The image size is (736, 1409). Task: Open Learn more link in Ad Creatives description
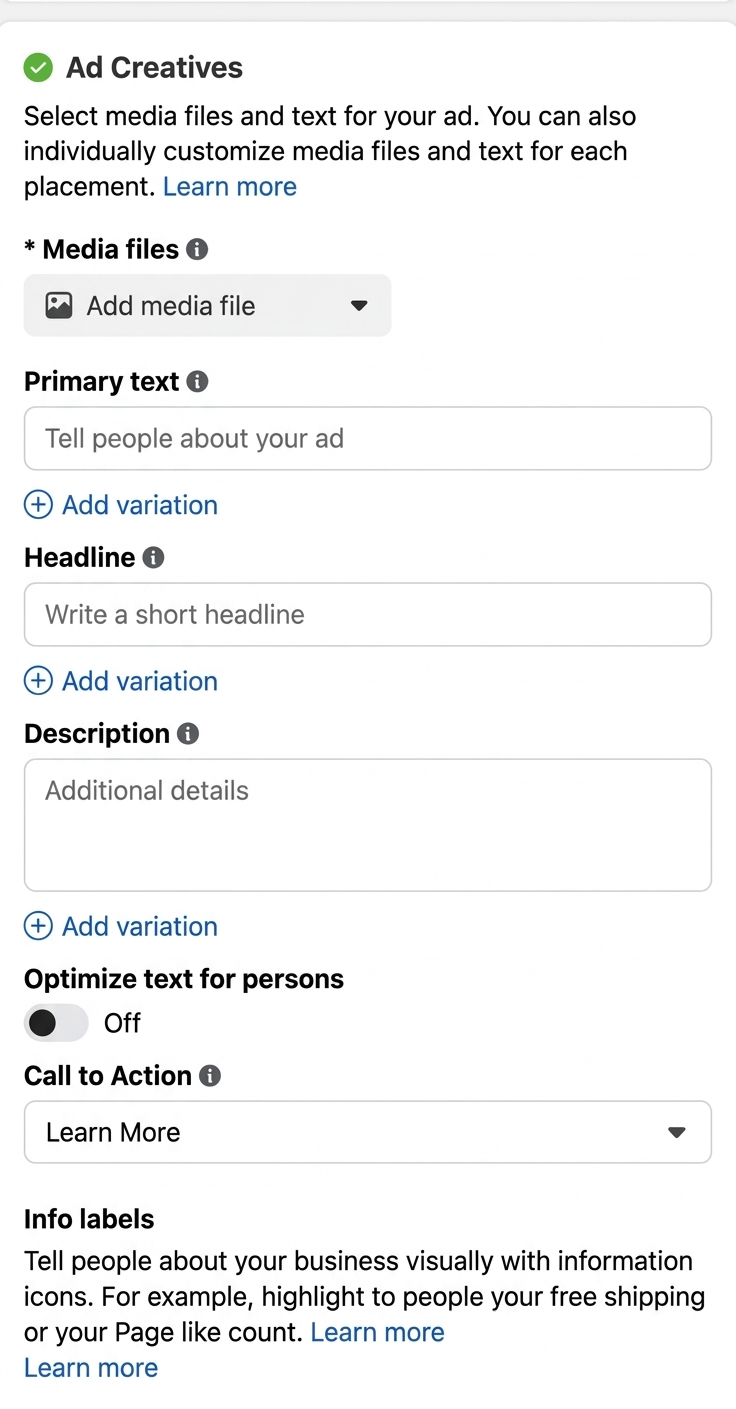point(229,187)
